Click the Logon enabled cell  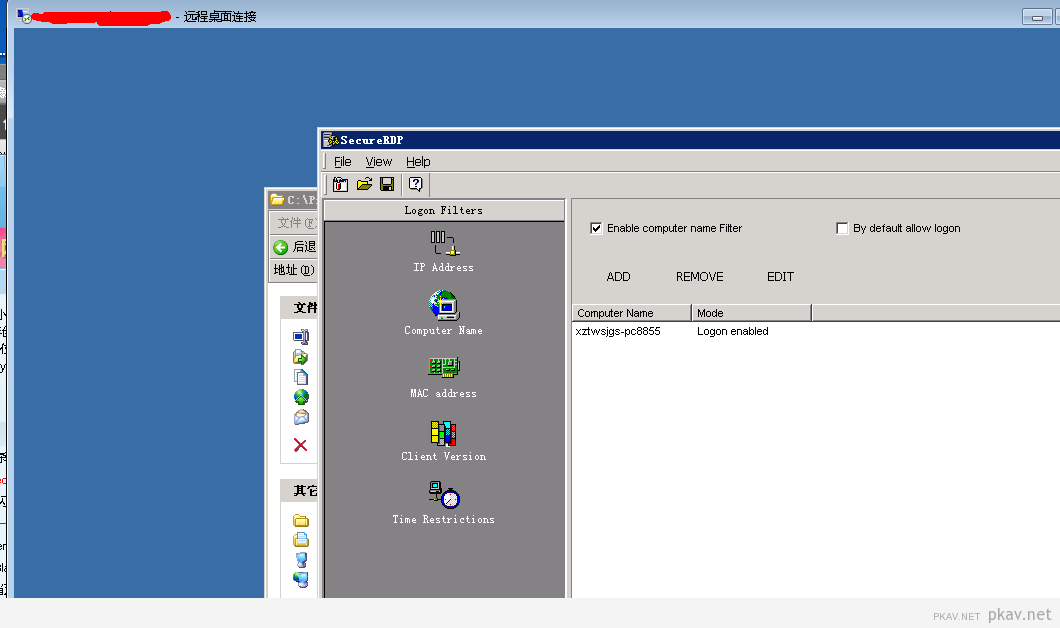pos(733,331)
